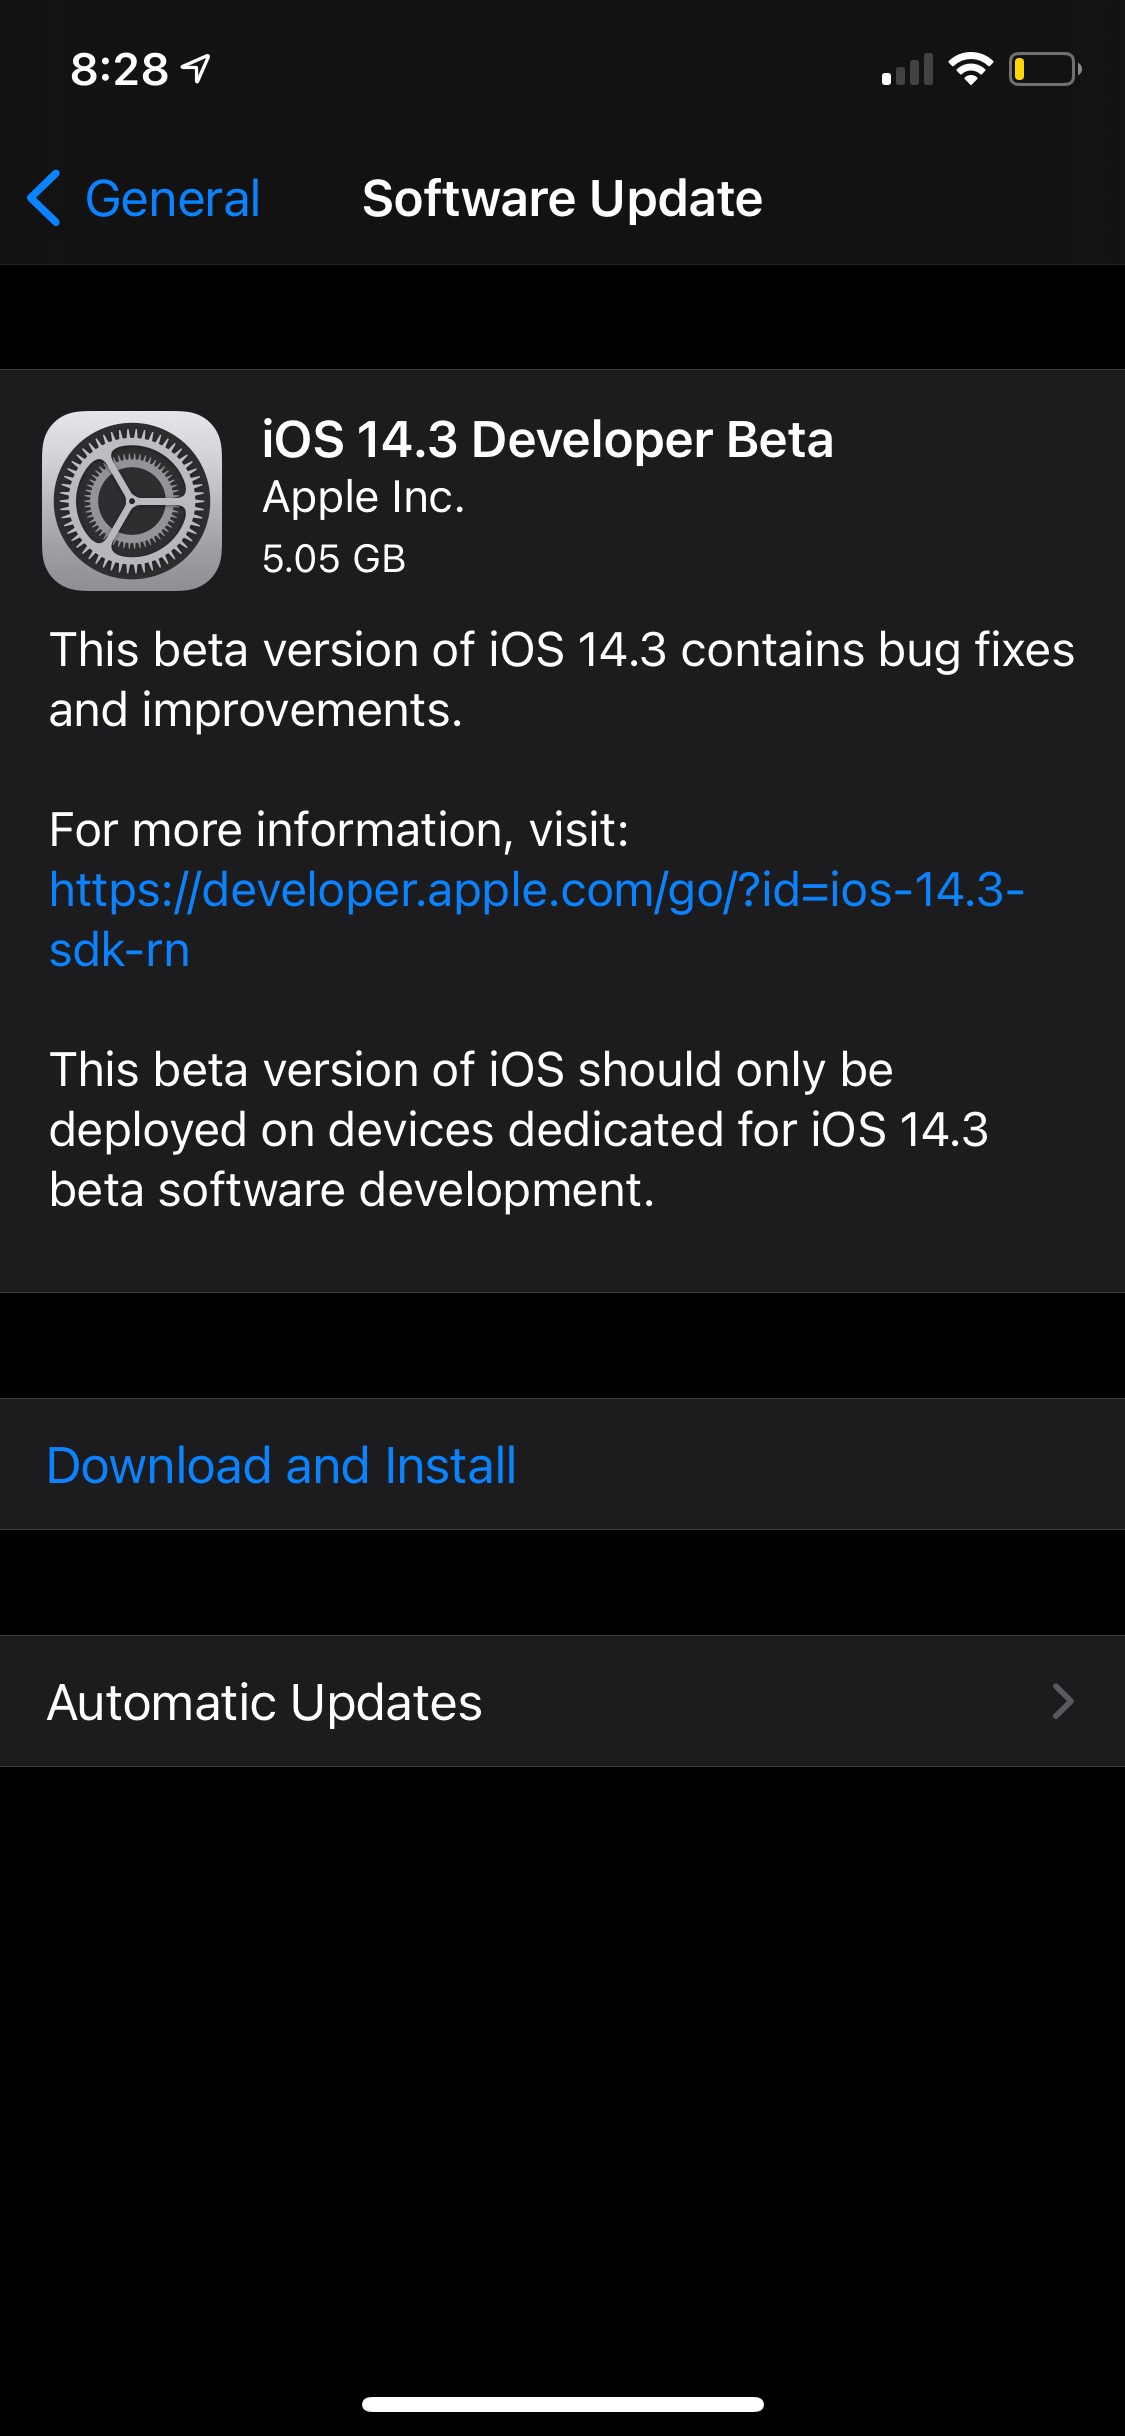Viewport: 1125px width, 2436px height.
Task: Tap the Apple Inc. publisher text
Action: pos(363,497)
